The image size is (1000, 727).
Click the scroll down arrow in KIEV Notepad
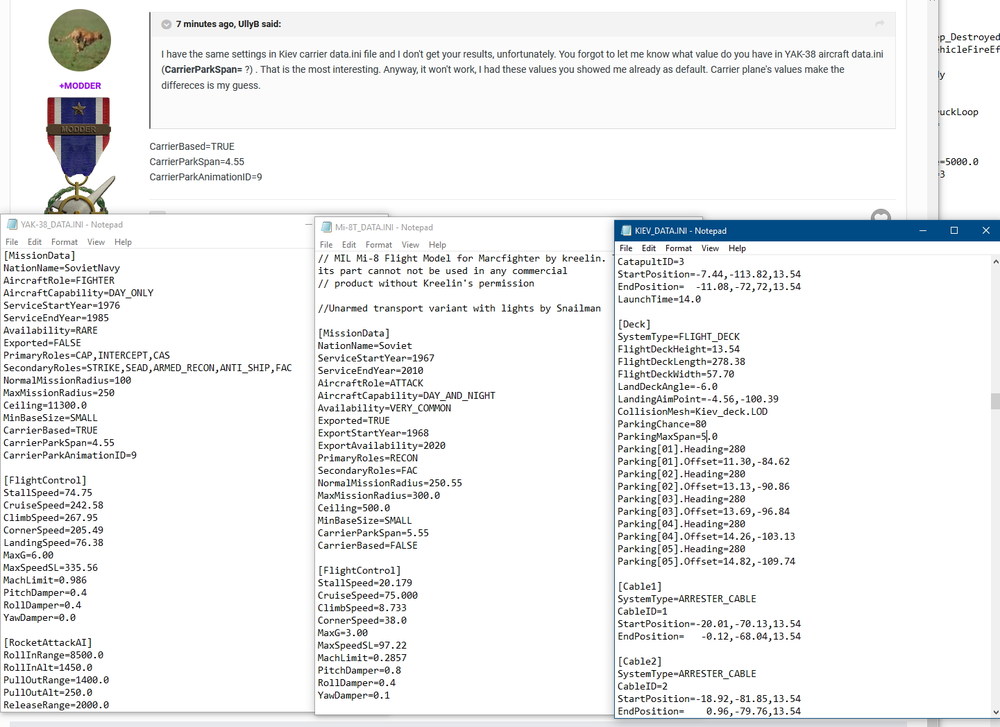click(x=995, y=712)
